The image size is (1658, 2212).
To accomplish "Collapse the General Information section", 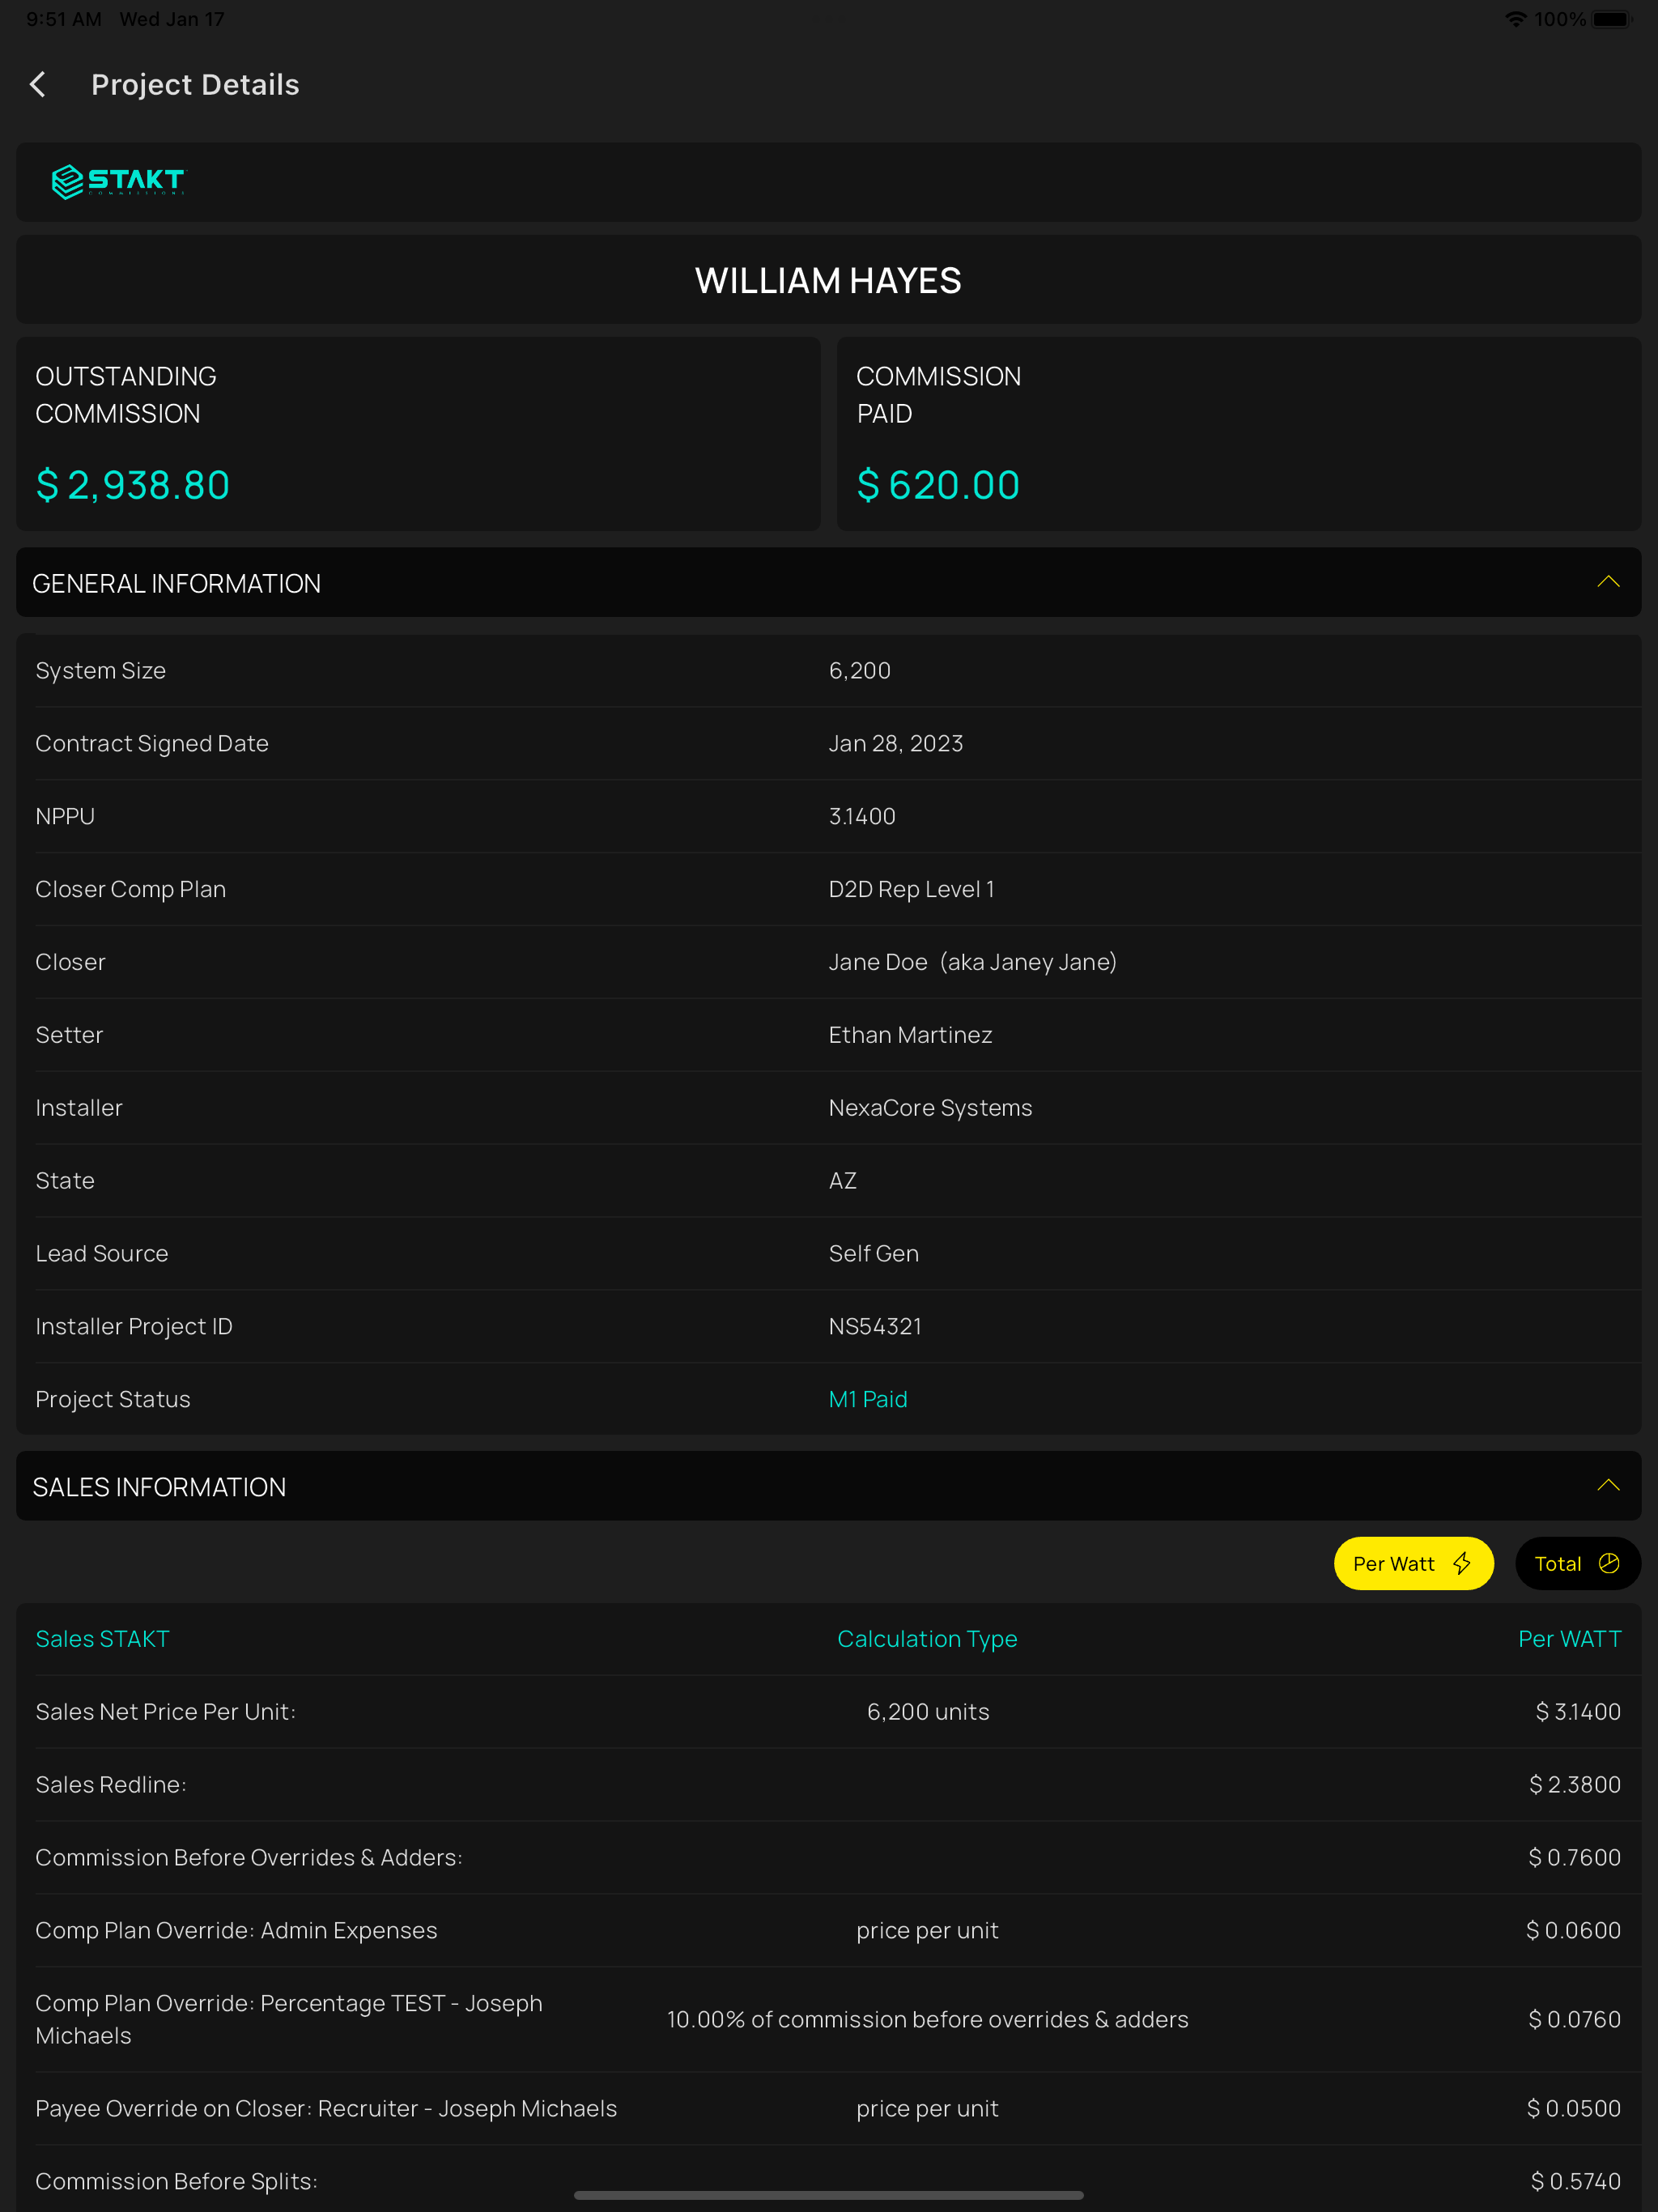I will point(1608,582).
